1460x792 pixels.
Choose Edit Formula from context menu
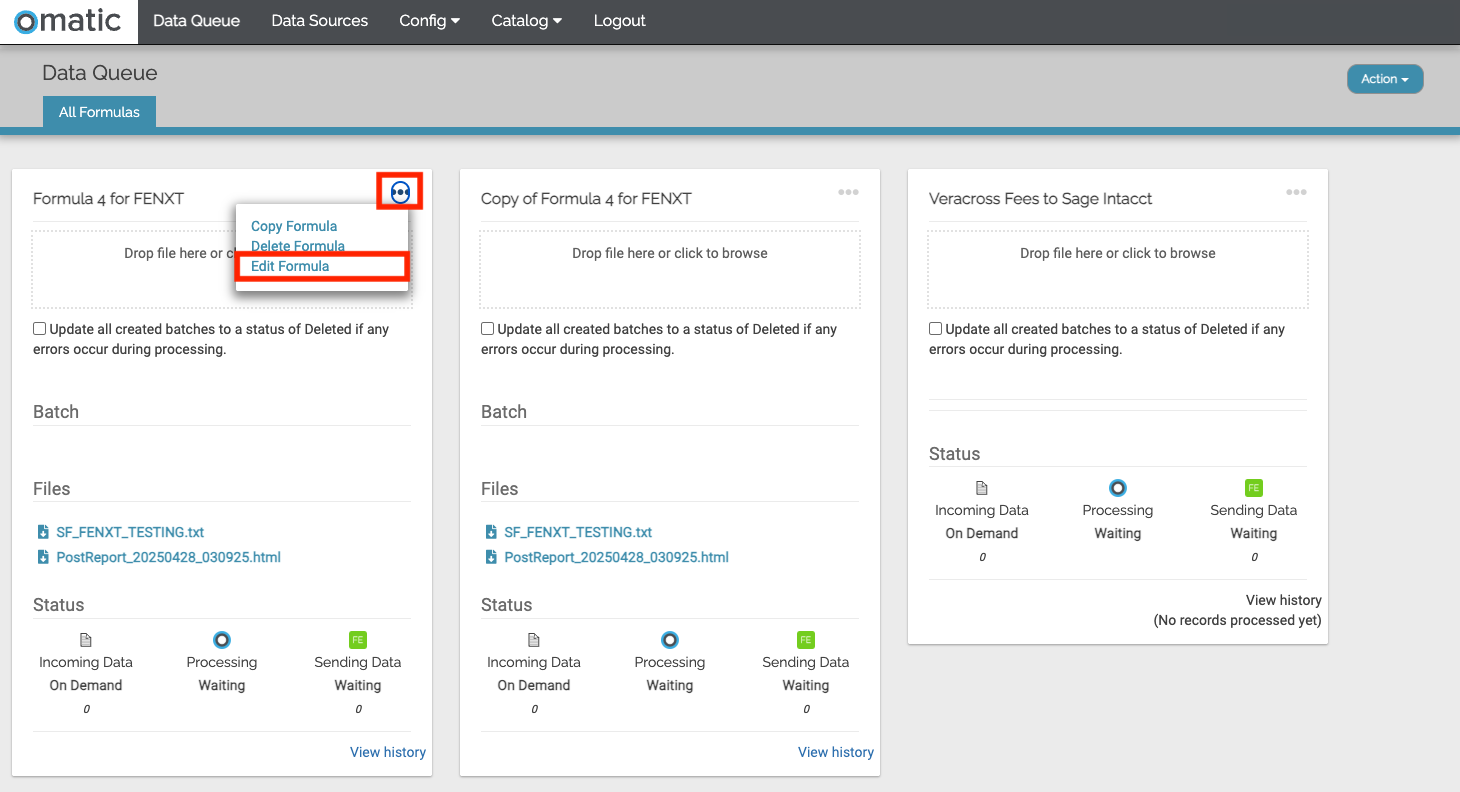[290, 266]
